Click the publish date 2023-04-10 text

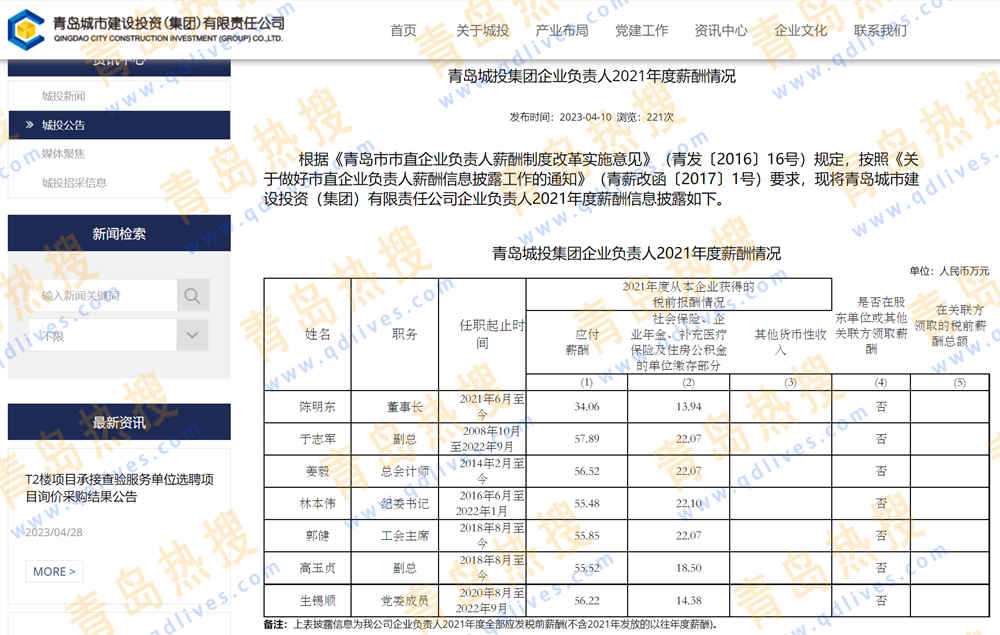585,117
